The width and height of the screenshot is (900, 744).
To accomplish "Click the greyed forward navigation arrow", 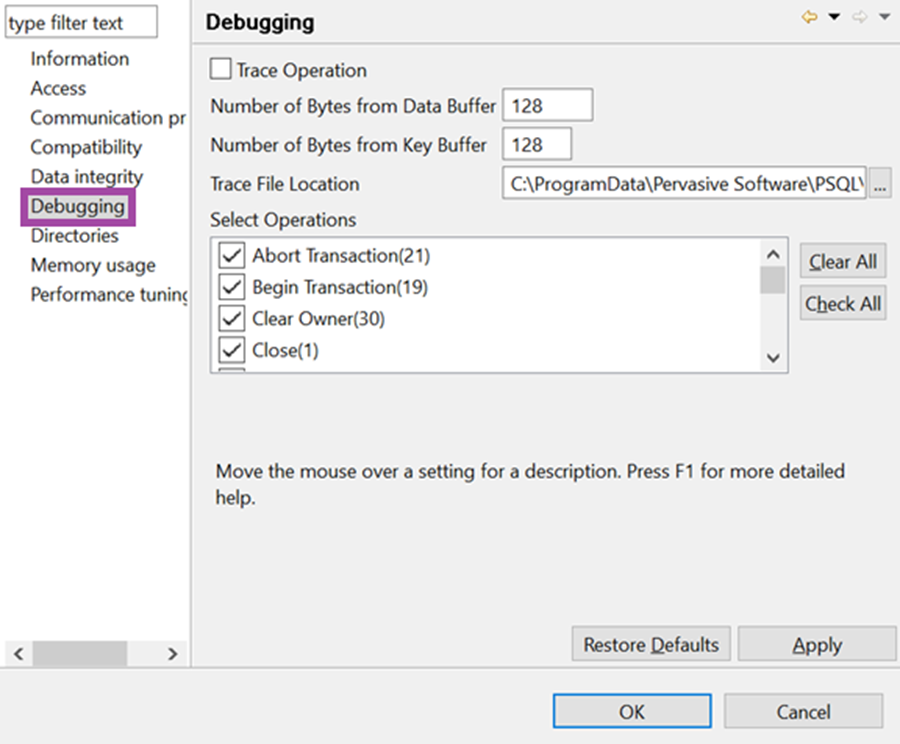I will coord(859,17).
